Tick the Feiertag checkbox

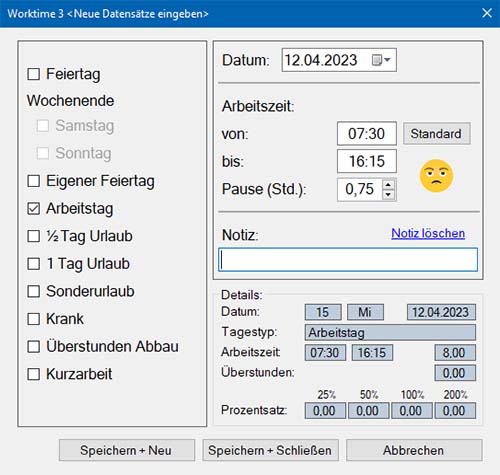tap(33, 74)
